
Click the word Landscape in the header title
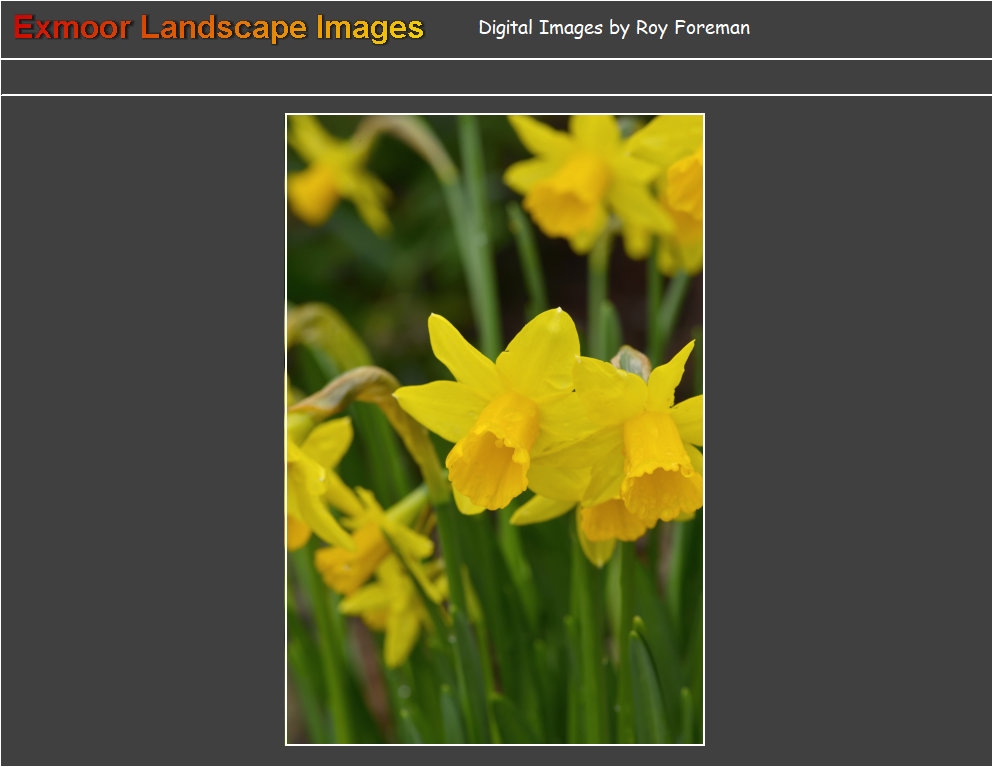point(223,28)
